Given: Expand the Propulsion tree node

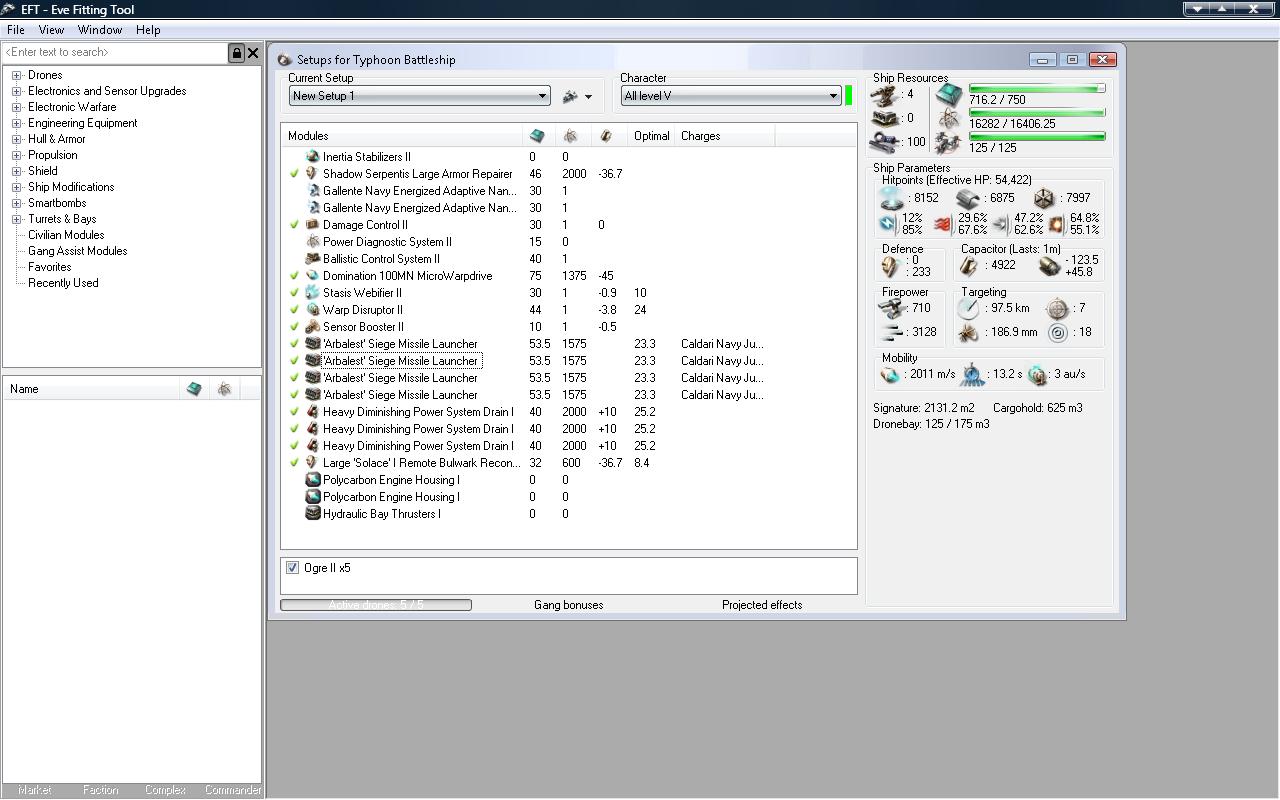Looking at the screenshot, I should [x=17, y=155].
